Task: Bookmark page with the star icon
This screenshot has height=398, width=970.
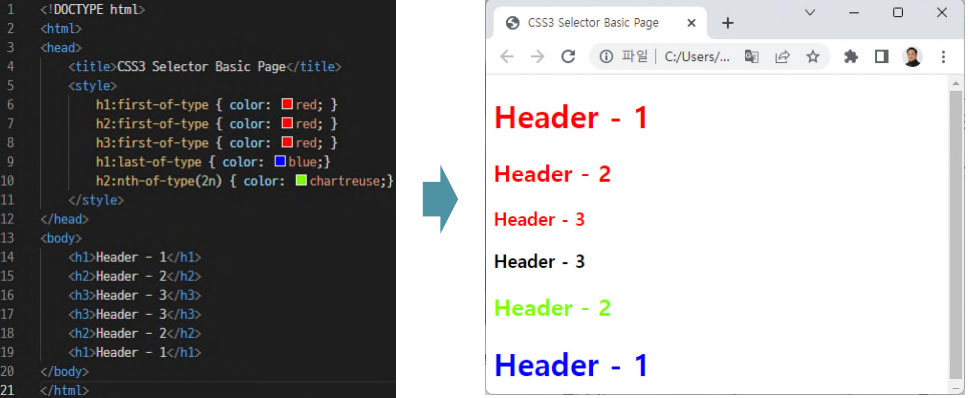Action: (813, 57)
